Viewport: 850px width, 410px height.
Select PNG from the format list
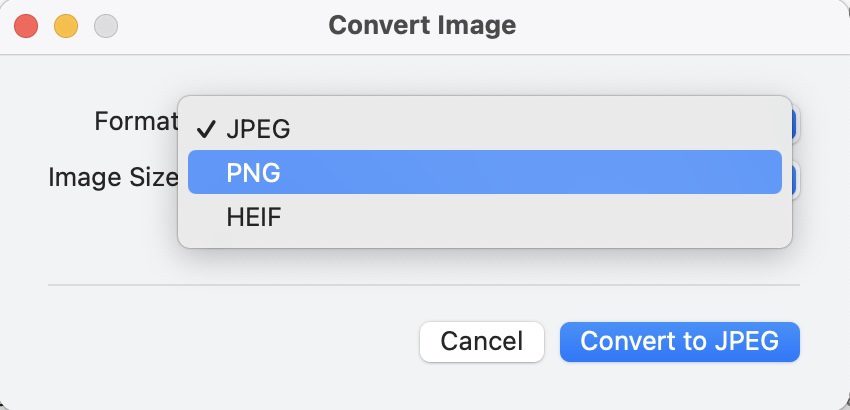[254, 172]
